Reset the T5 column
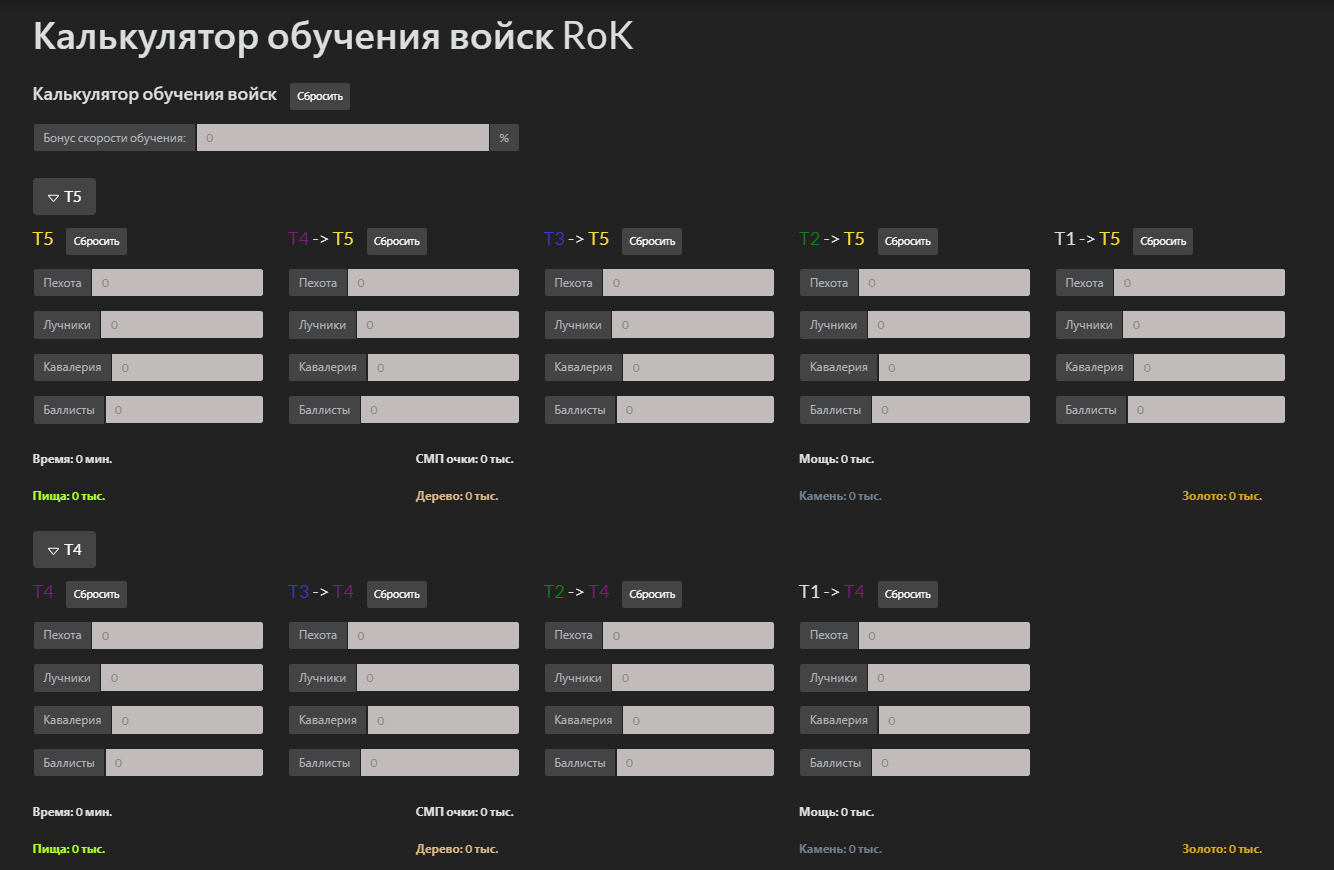 [96, 241]
